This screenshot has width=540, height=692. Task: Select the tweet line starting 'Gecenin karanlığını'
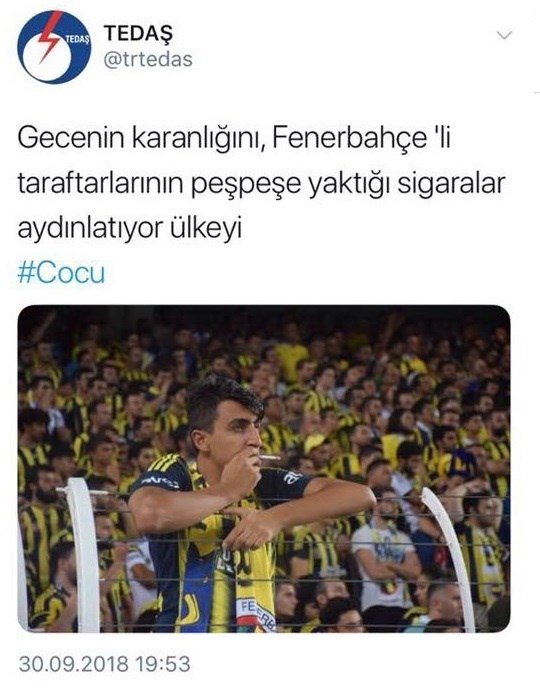[234, 138]
